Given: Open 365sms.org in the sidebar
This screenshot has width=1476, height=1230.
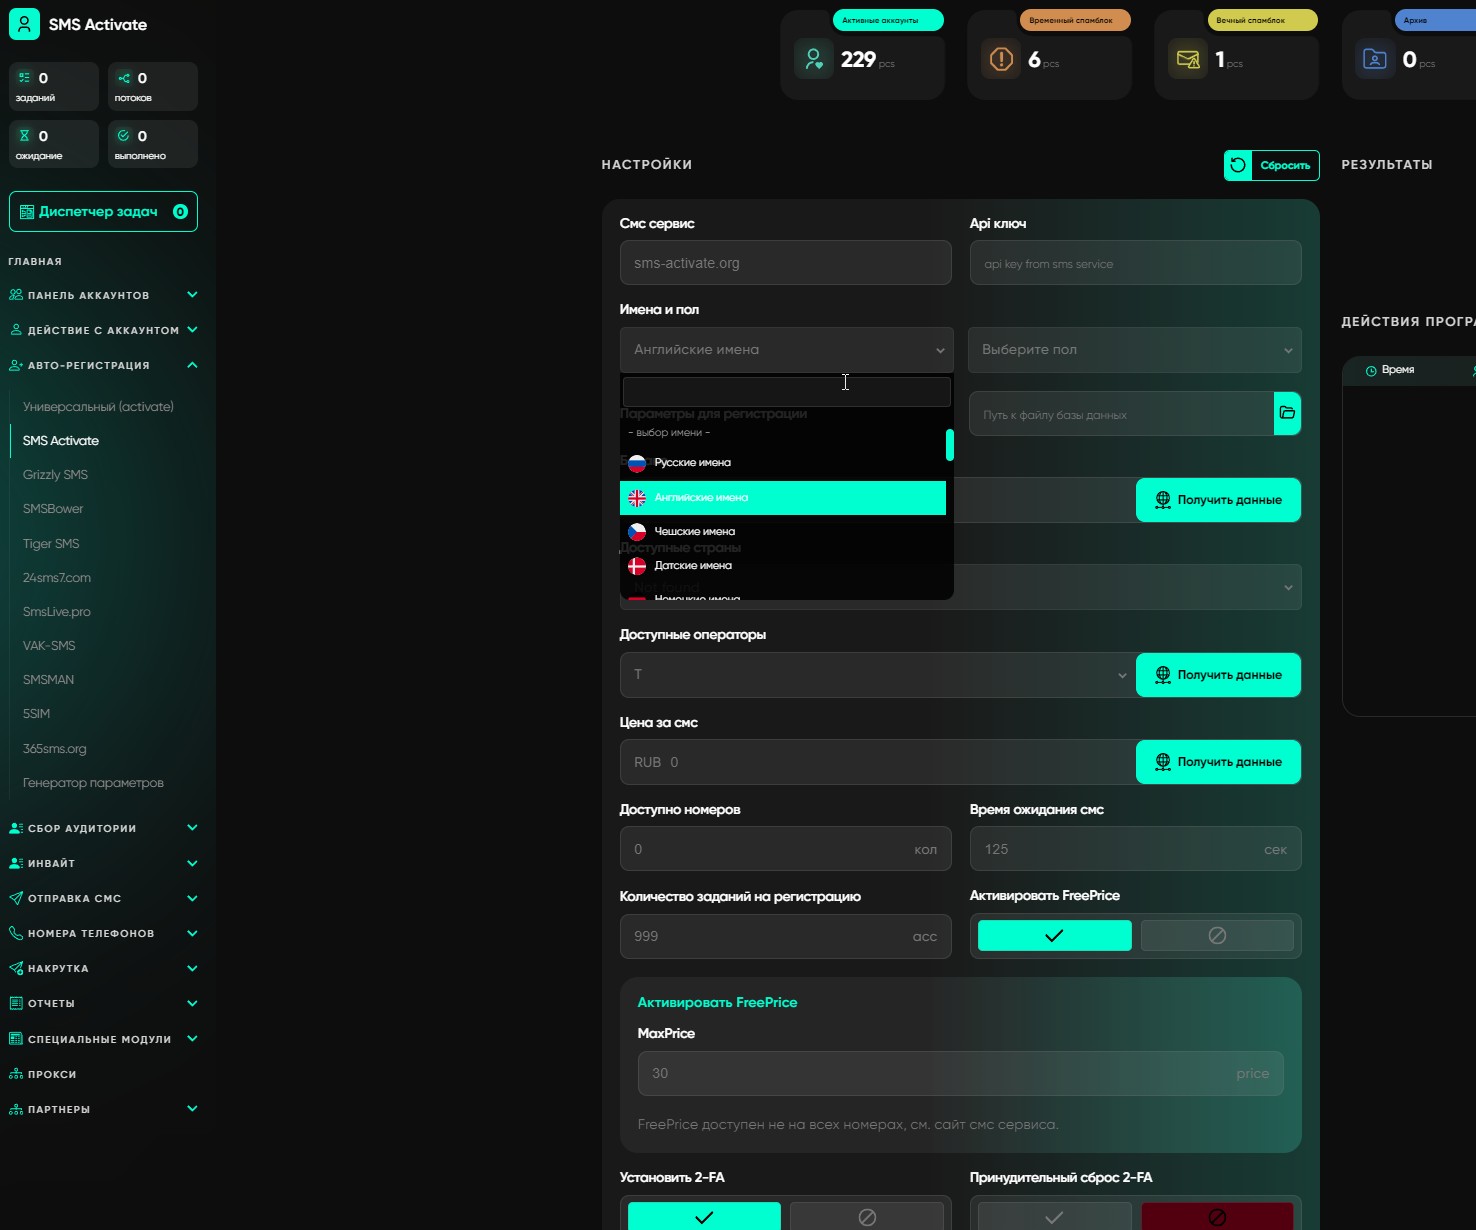Looking at the screenshot, I should (x=55, y=749).
